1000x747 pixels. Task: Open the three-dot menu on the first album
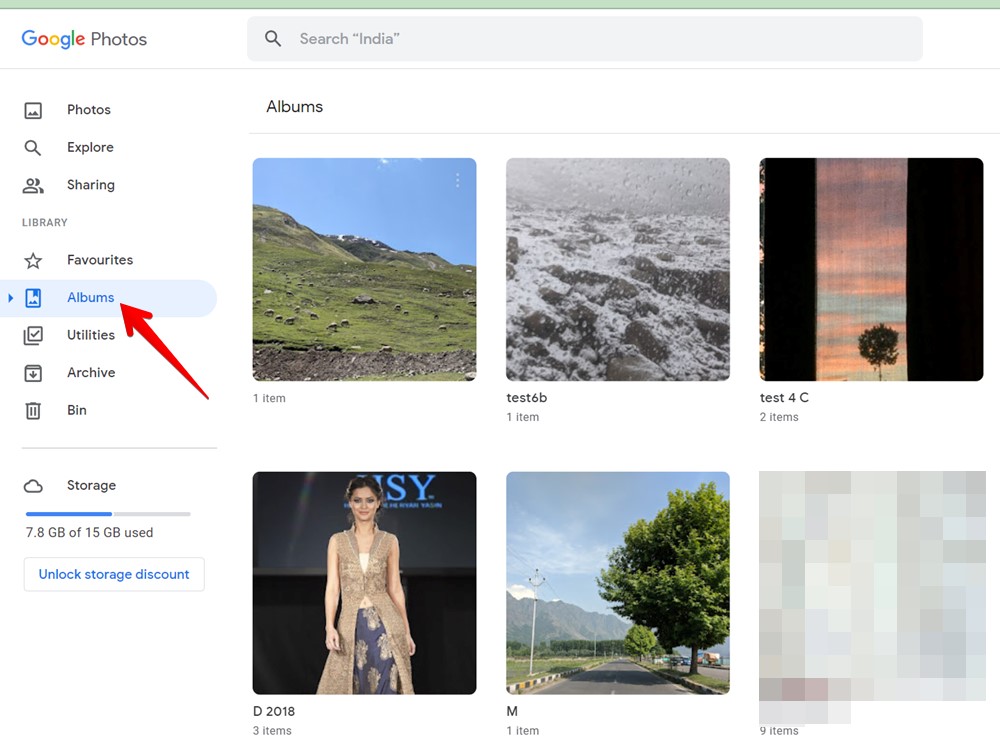458,180
